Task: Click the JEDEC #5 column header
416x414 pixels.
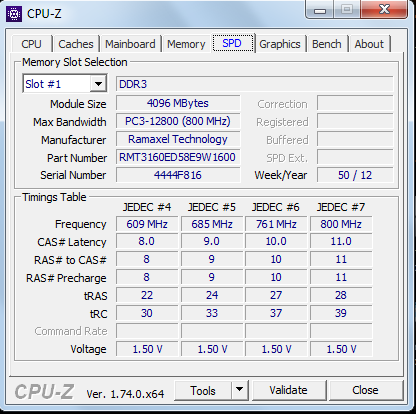Action: [212, 207]
